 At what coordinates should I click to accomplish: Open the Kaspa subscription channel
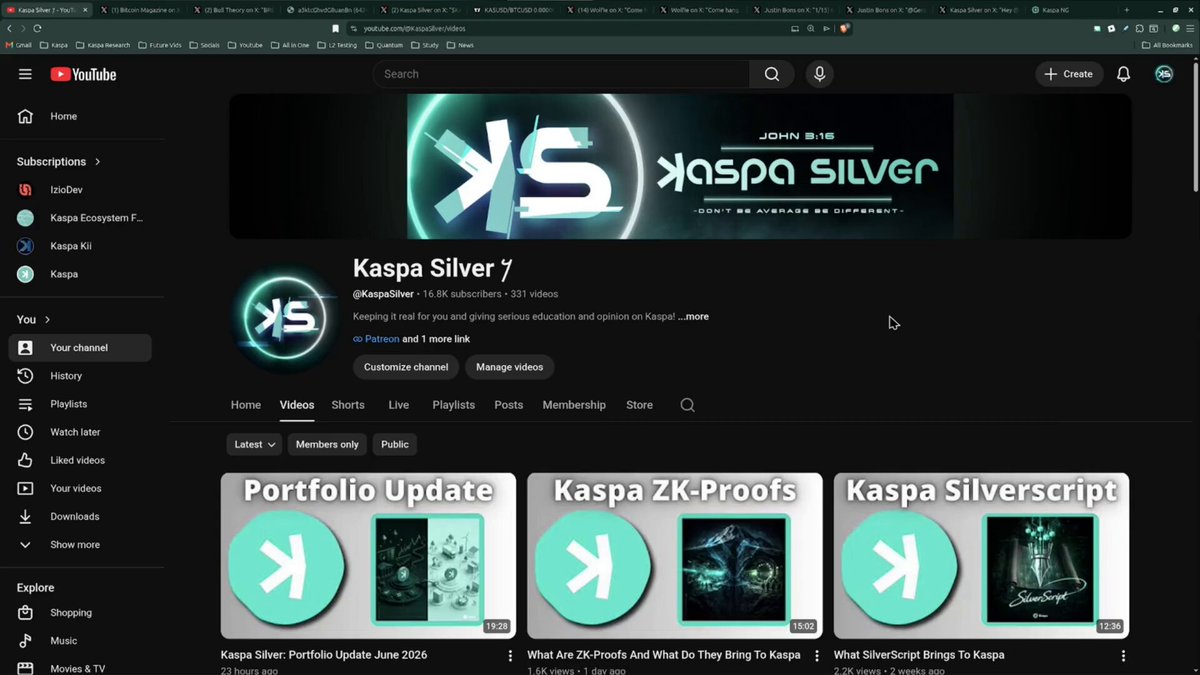(80, 274)
